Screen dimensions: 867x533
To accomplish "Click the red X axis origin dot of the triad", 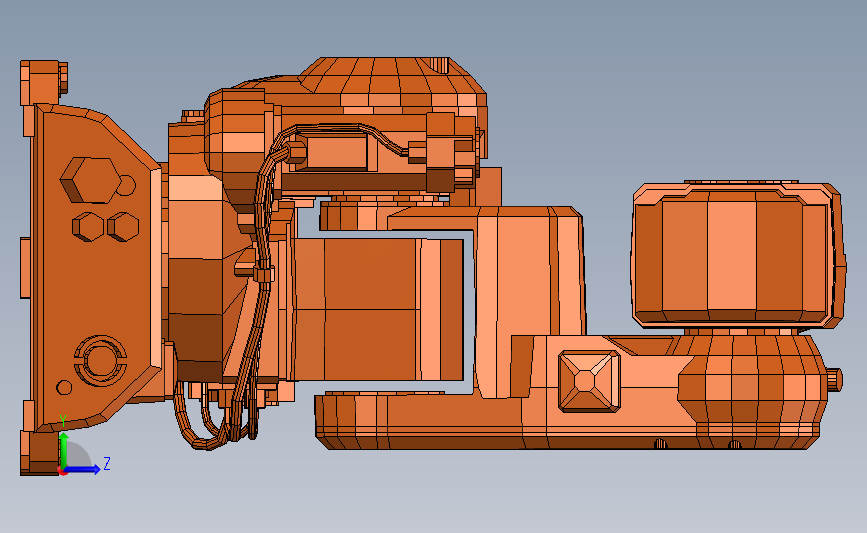I will coord(62,471).
